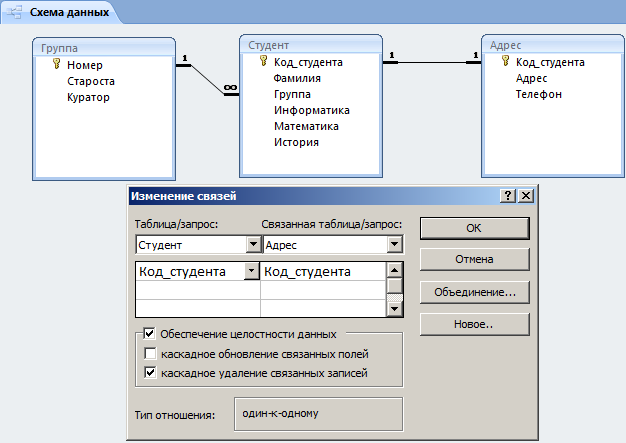Select relationship line between Группа and Студент
The width and height of the screenshot is (626, 443).
208,80
